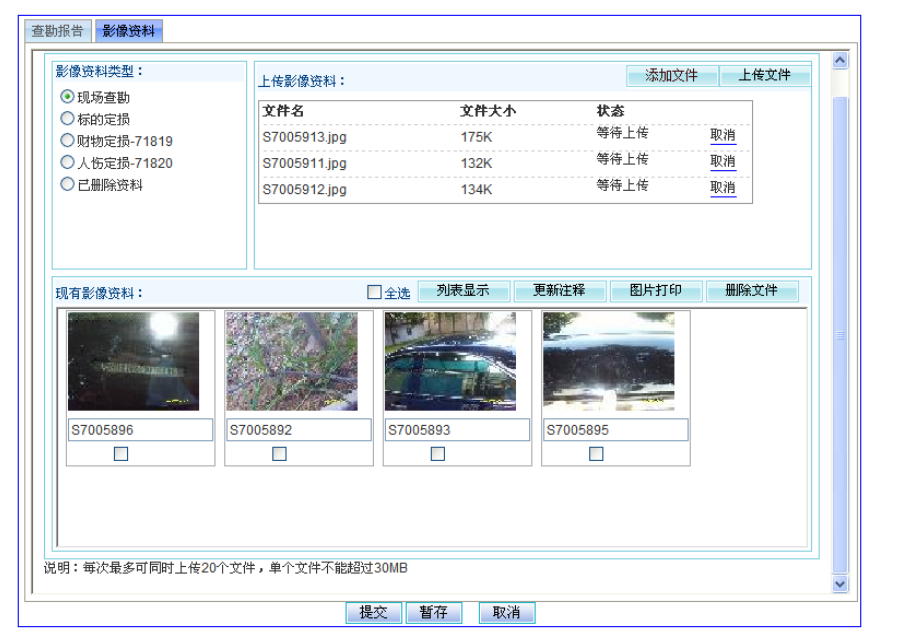The image size is (911, 635).
Task: Click the 删除文件 button
Action: tap(752, 290)
